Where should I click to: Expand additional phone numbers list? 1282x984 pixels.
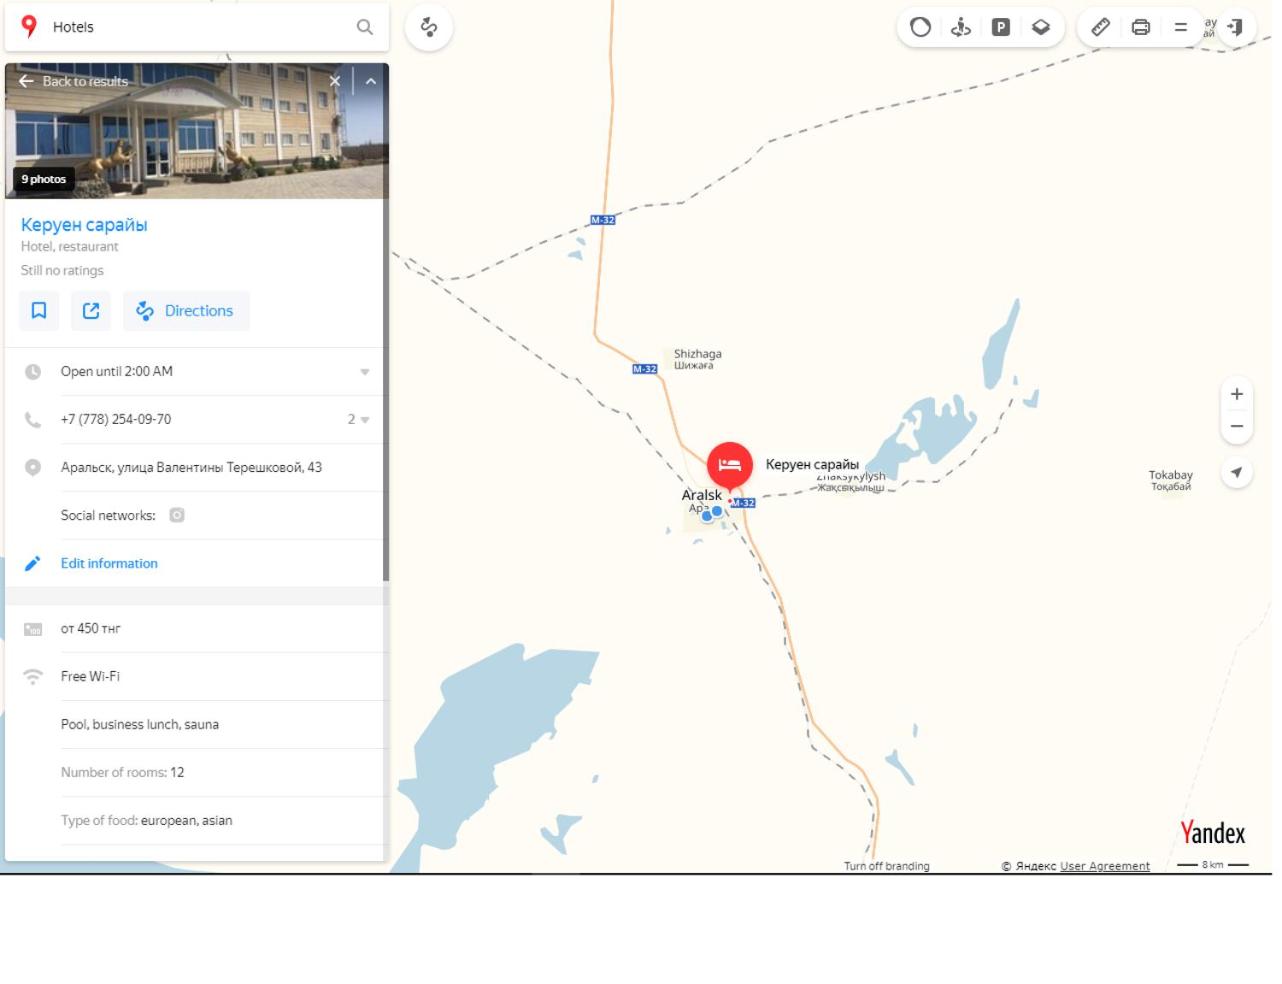tap(359, 420)
